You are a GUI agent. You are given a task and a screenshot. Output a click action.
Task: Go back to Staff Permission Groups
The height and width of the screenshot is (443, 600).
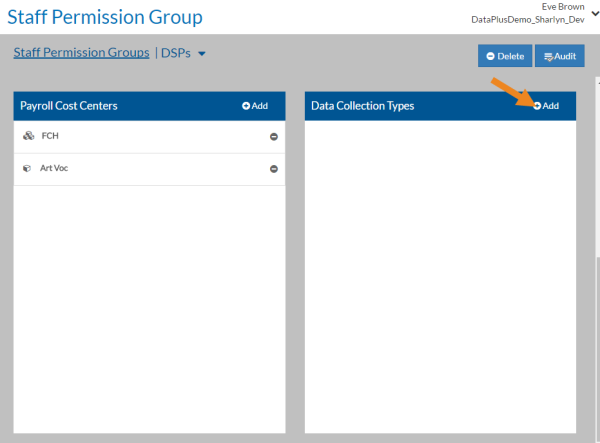coord(81,53)
